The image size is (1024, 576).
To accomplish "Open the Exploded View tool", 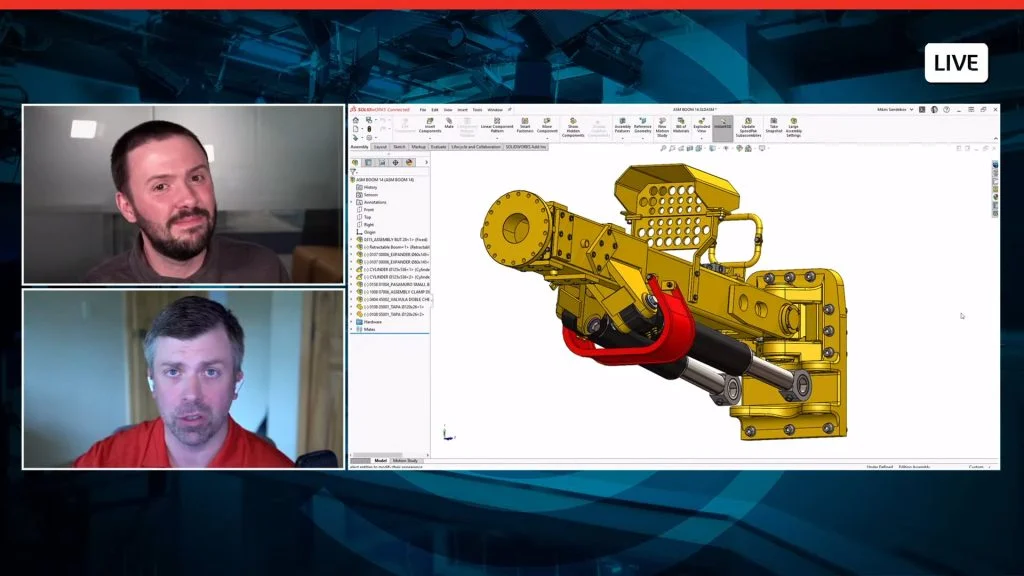I will tap(701, 125).
